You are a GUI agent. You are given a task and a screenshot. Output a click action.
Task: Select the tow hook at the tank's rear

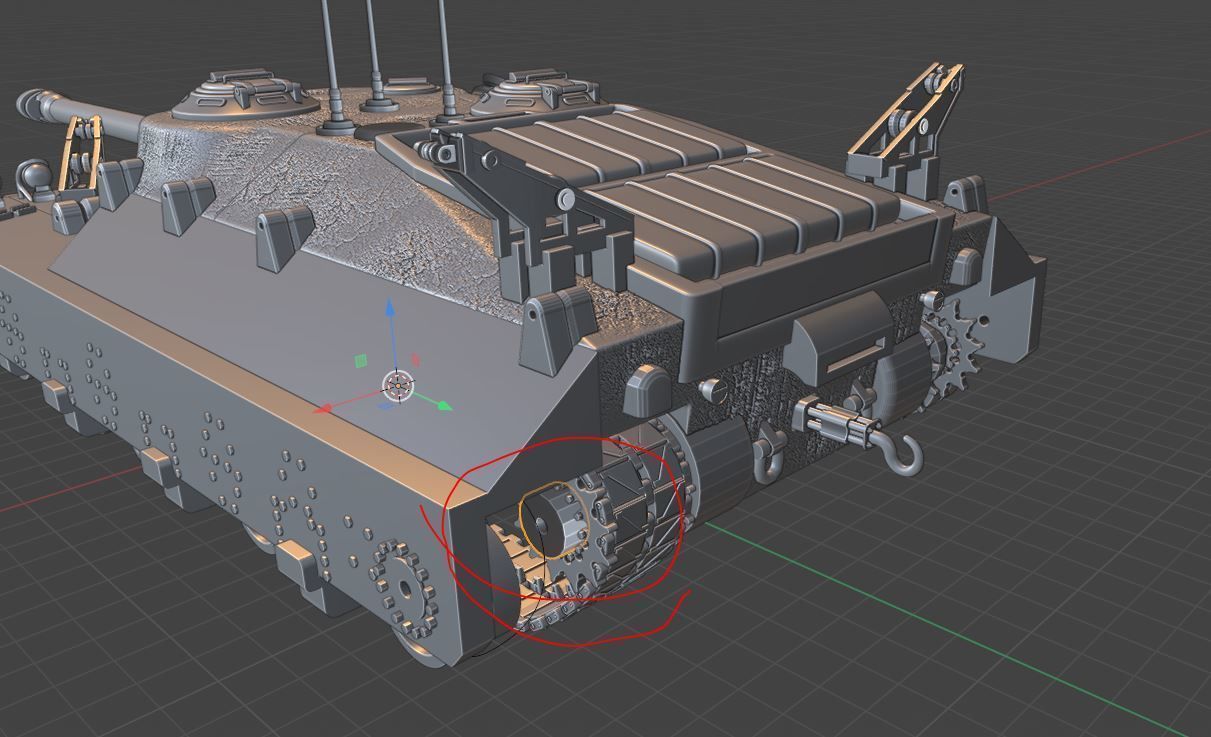pos(905,453)
